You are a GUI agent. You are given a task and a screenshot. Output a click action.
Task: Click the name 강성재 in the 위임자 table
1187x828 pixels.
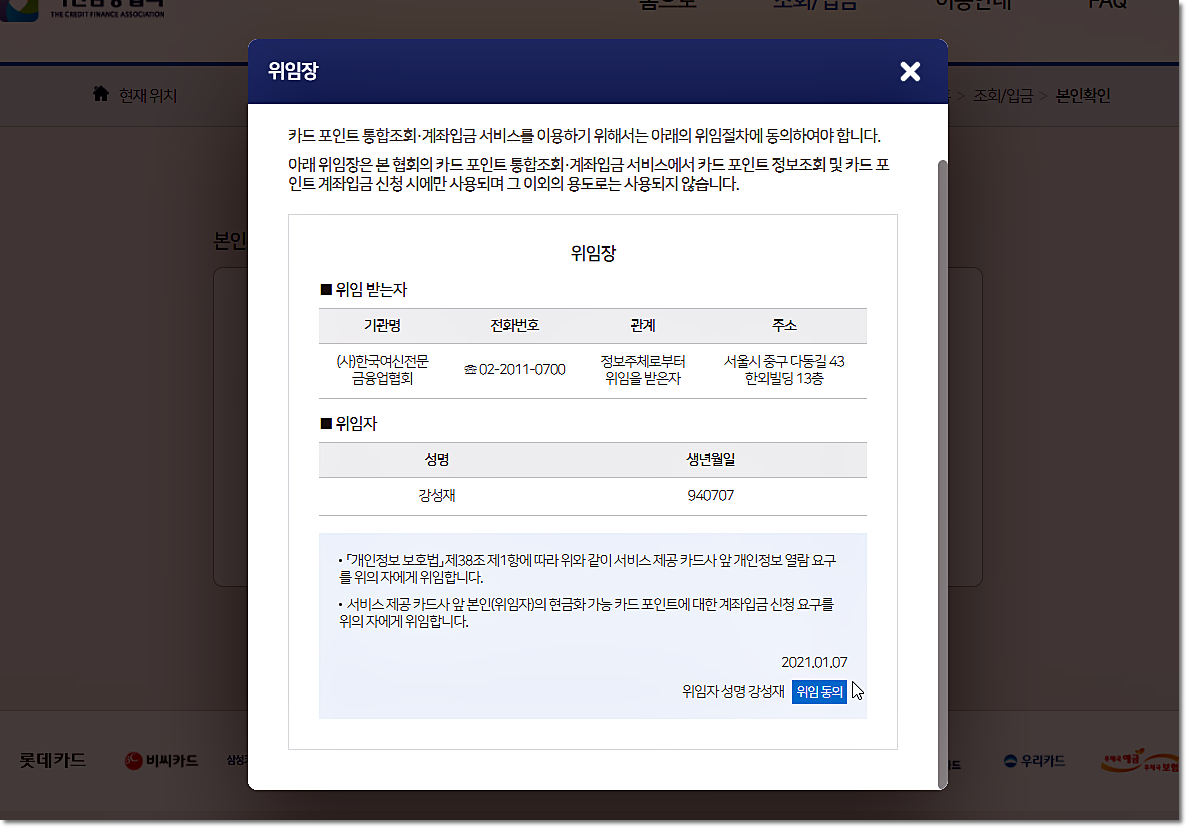[437, 495]
